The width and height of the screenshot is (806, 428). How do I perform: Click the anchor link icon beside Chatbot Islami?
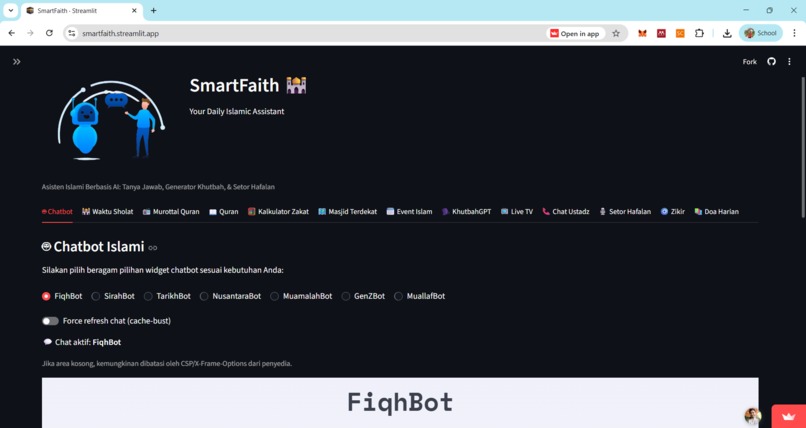click(153, 248)
